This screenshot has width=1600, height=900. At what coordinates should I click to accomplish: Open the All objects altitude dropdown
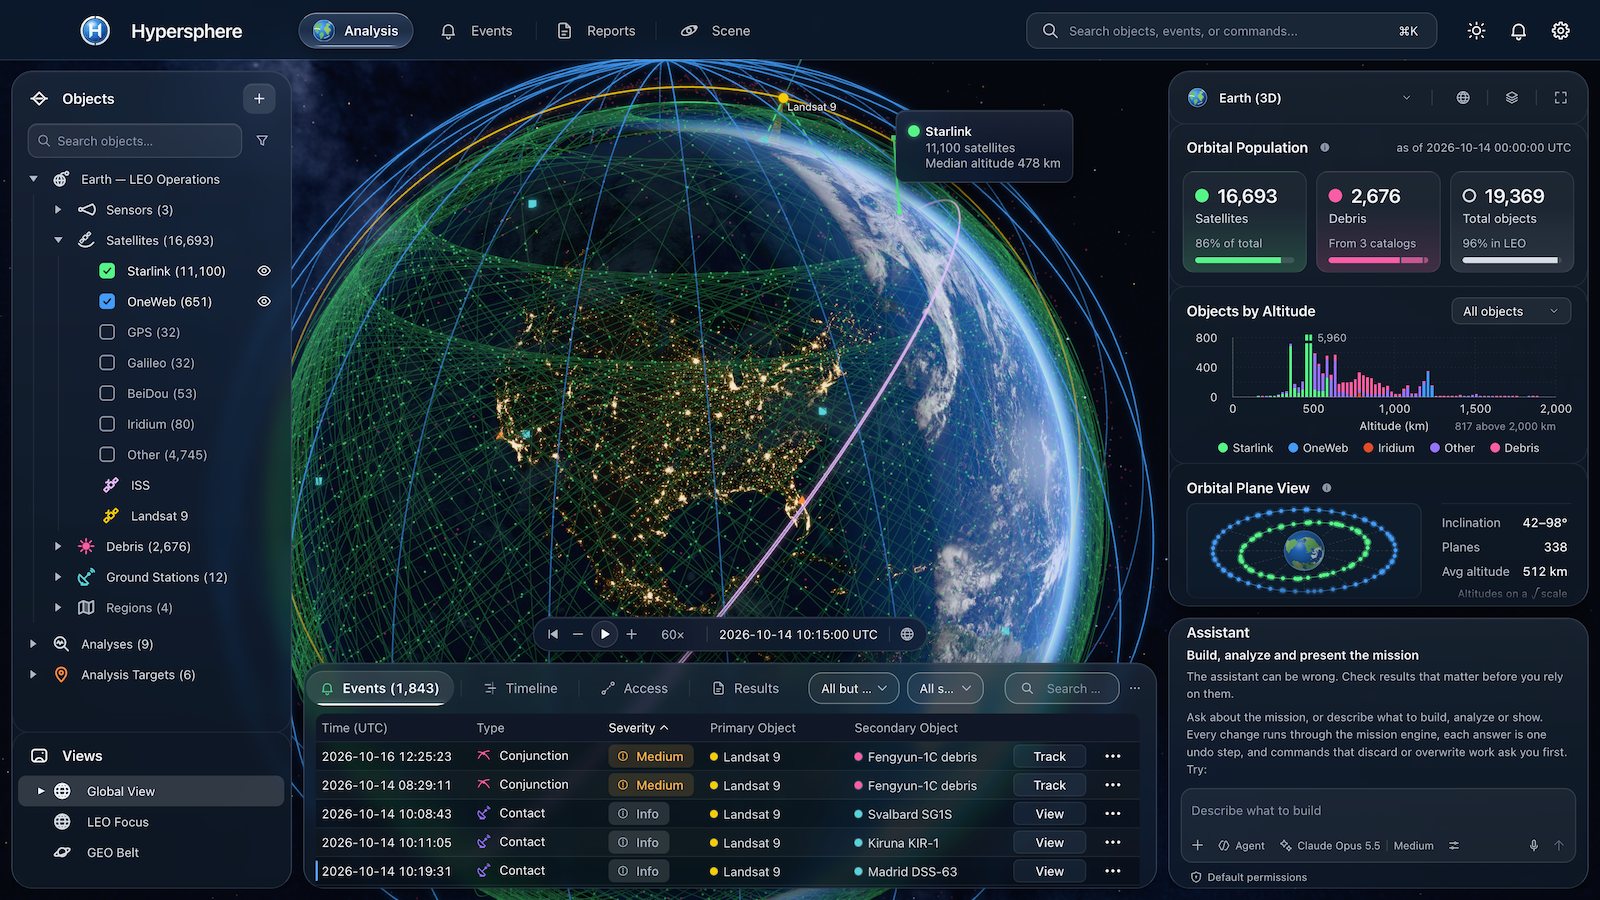coord(1511,311)
